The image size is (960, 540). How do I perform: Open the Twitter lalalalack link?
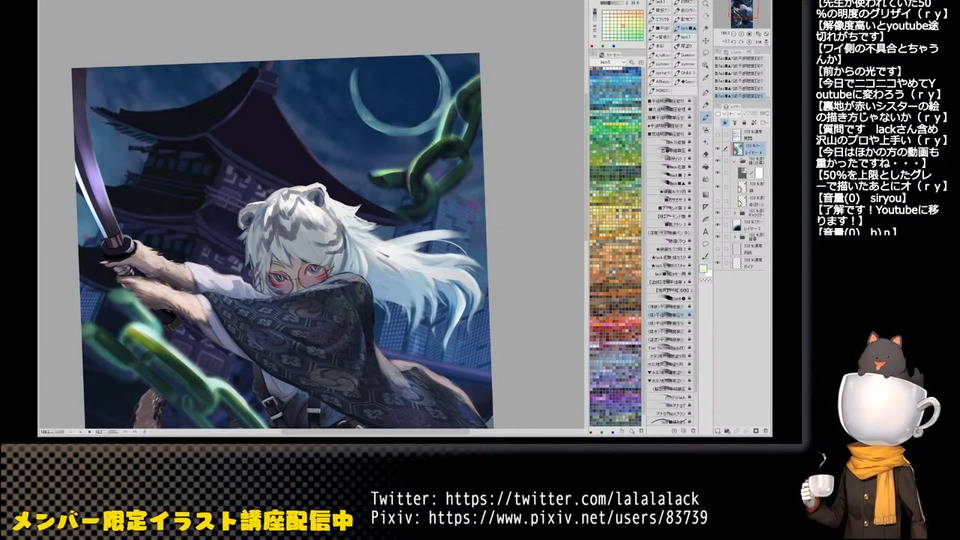pyautogui.click(x=572, y=498)
